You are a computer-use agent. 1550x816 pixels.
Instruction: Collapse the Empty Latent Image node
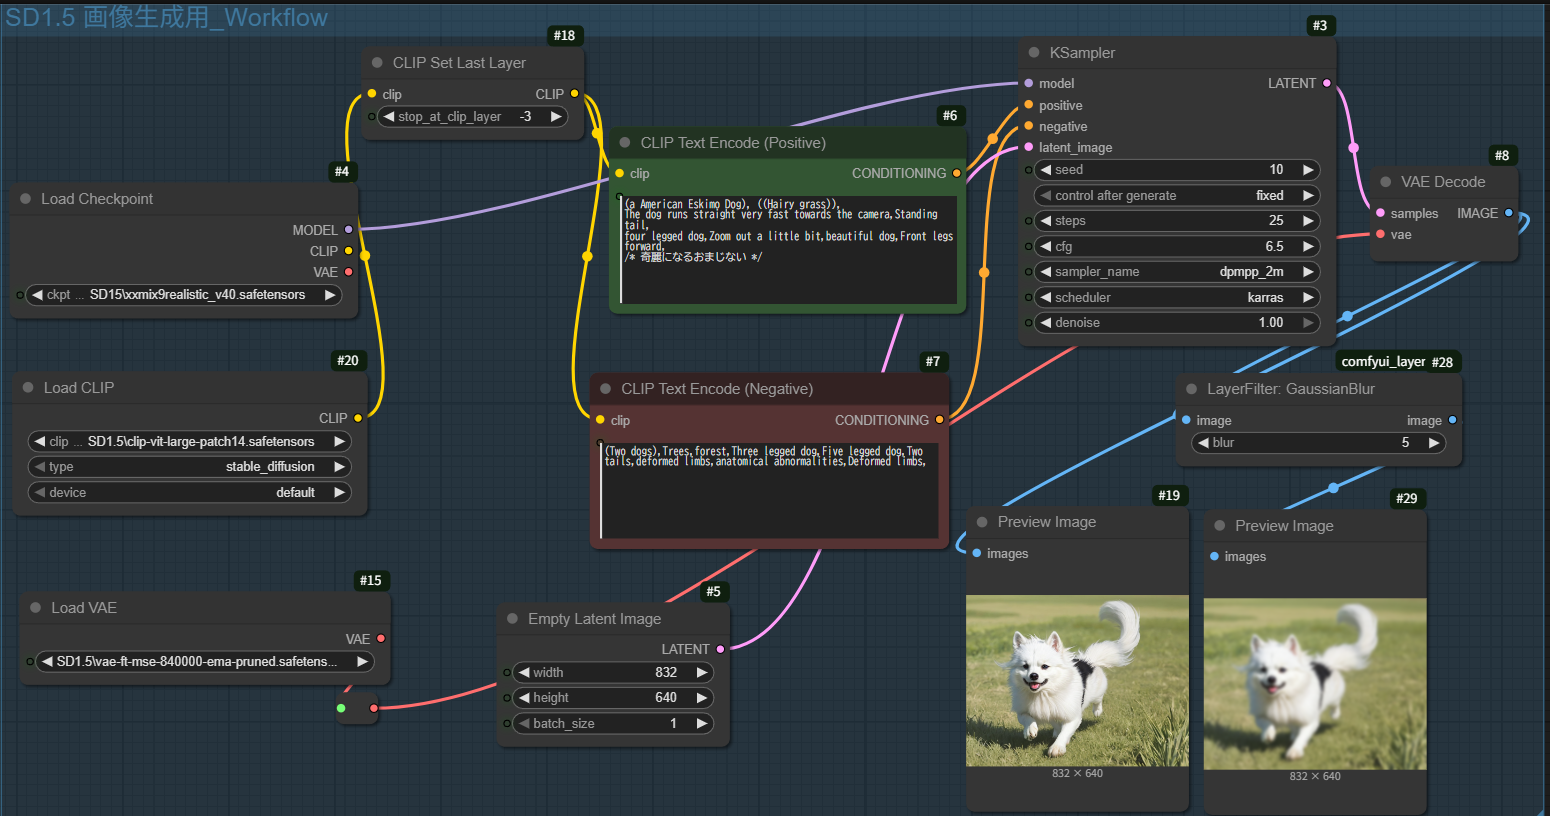pyautogui.click(x=513, y=619)
